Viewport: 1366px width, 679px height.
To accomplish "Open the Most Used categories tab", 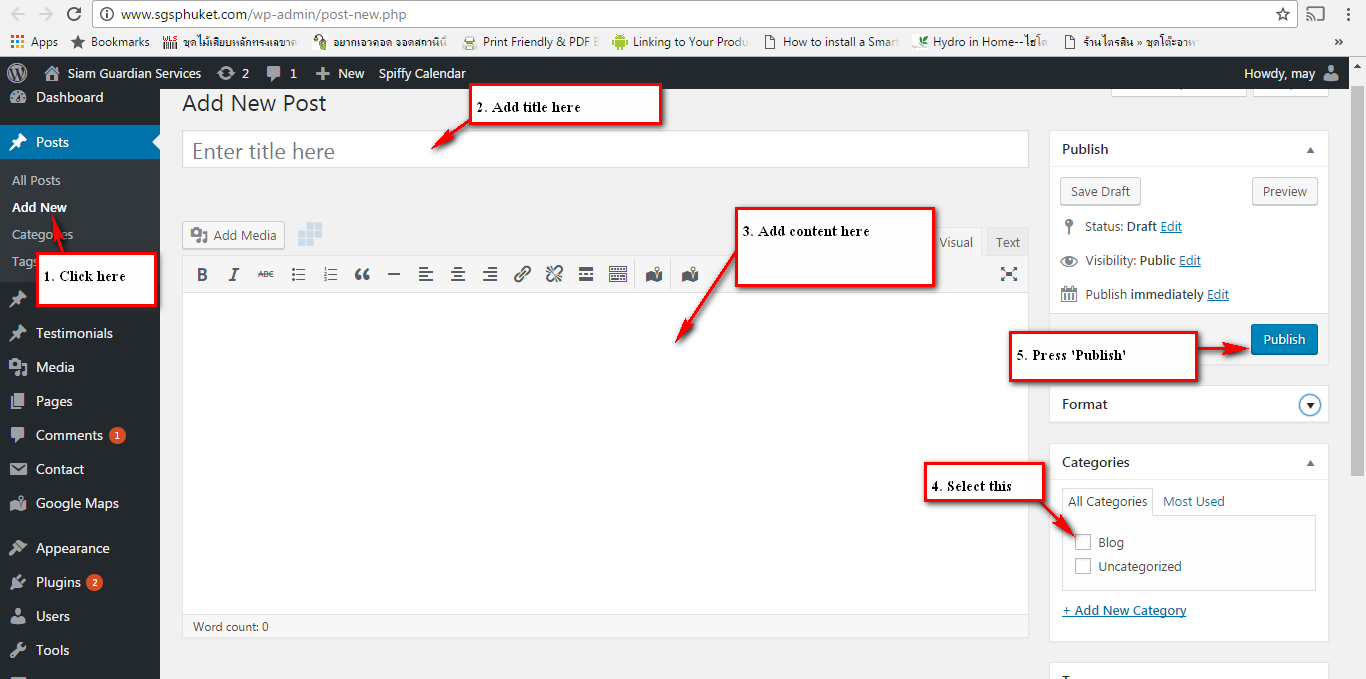I will tap(1193, 501).
